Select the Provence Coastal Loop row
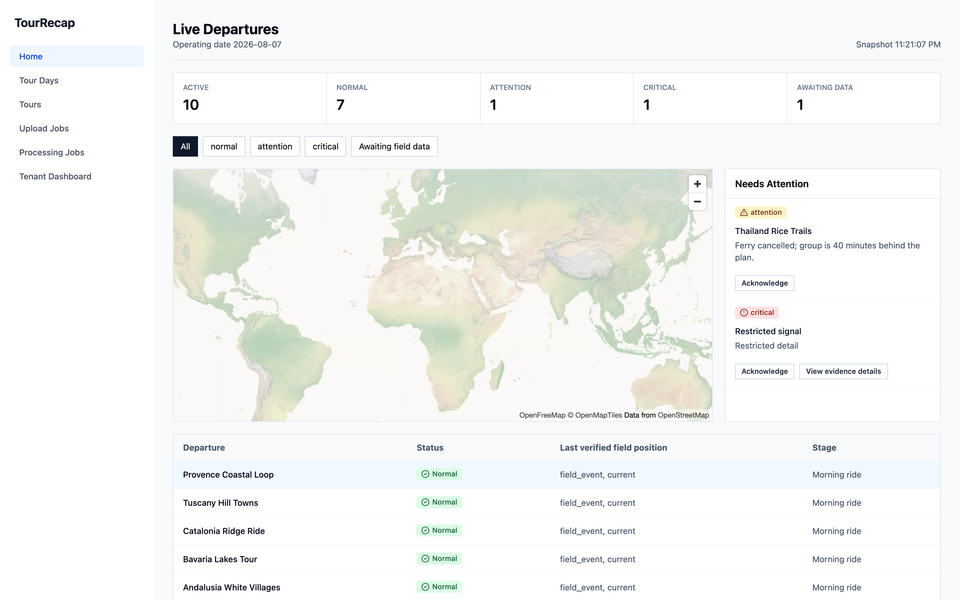Screen dimensions: 960x600 tap(557, 474)
